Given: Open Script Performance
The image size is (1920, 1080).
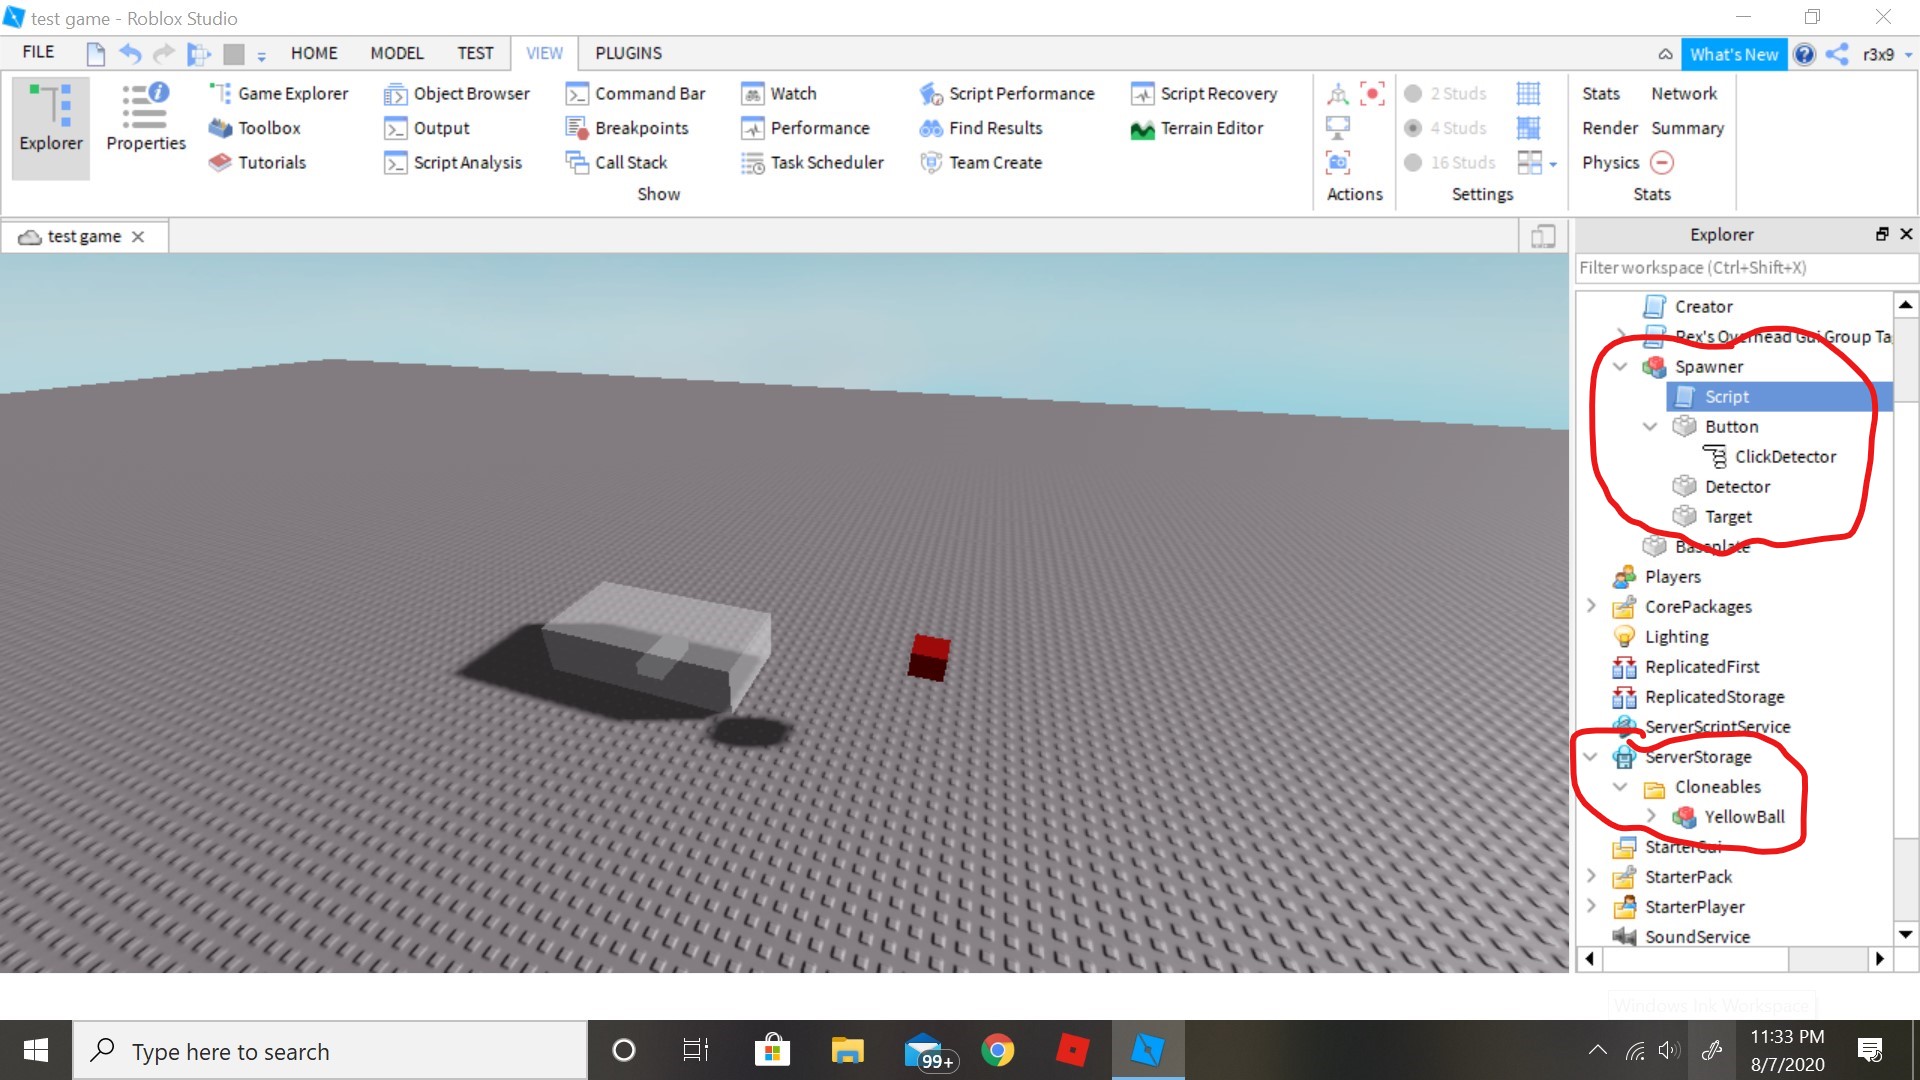Looking at the screenshot, I should pos(1007,93).
